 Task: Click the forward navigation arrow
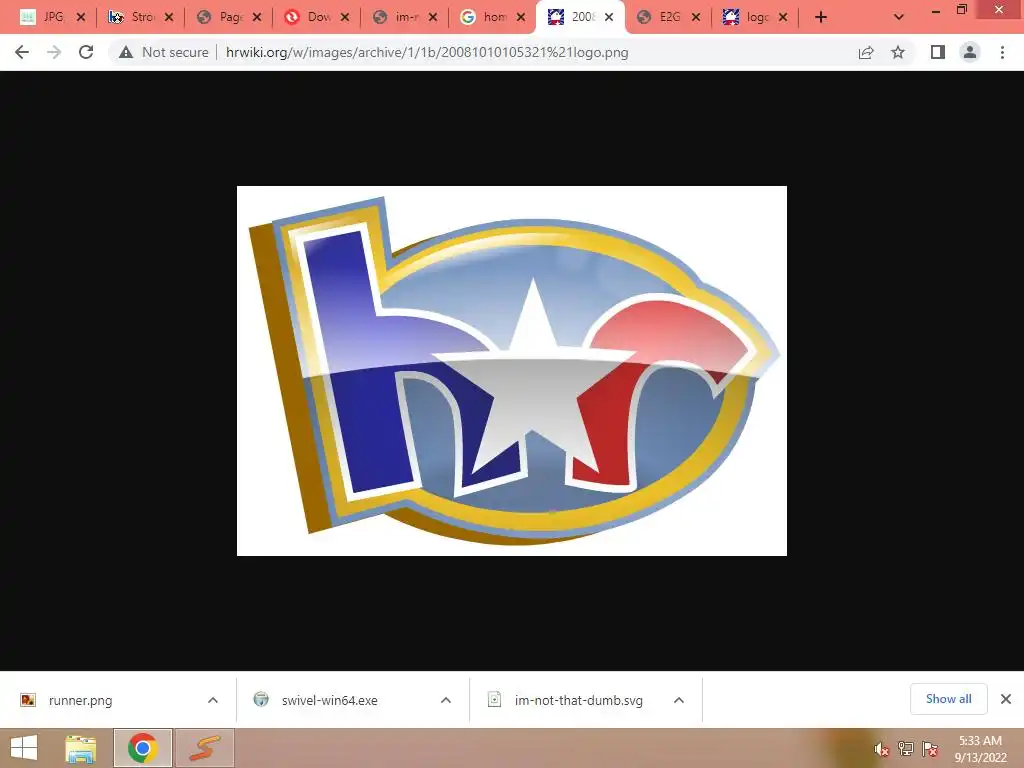point(54,52)
